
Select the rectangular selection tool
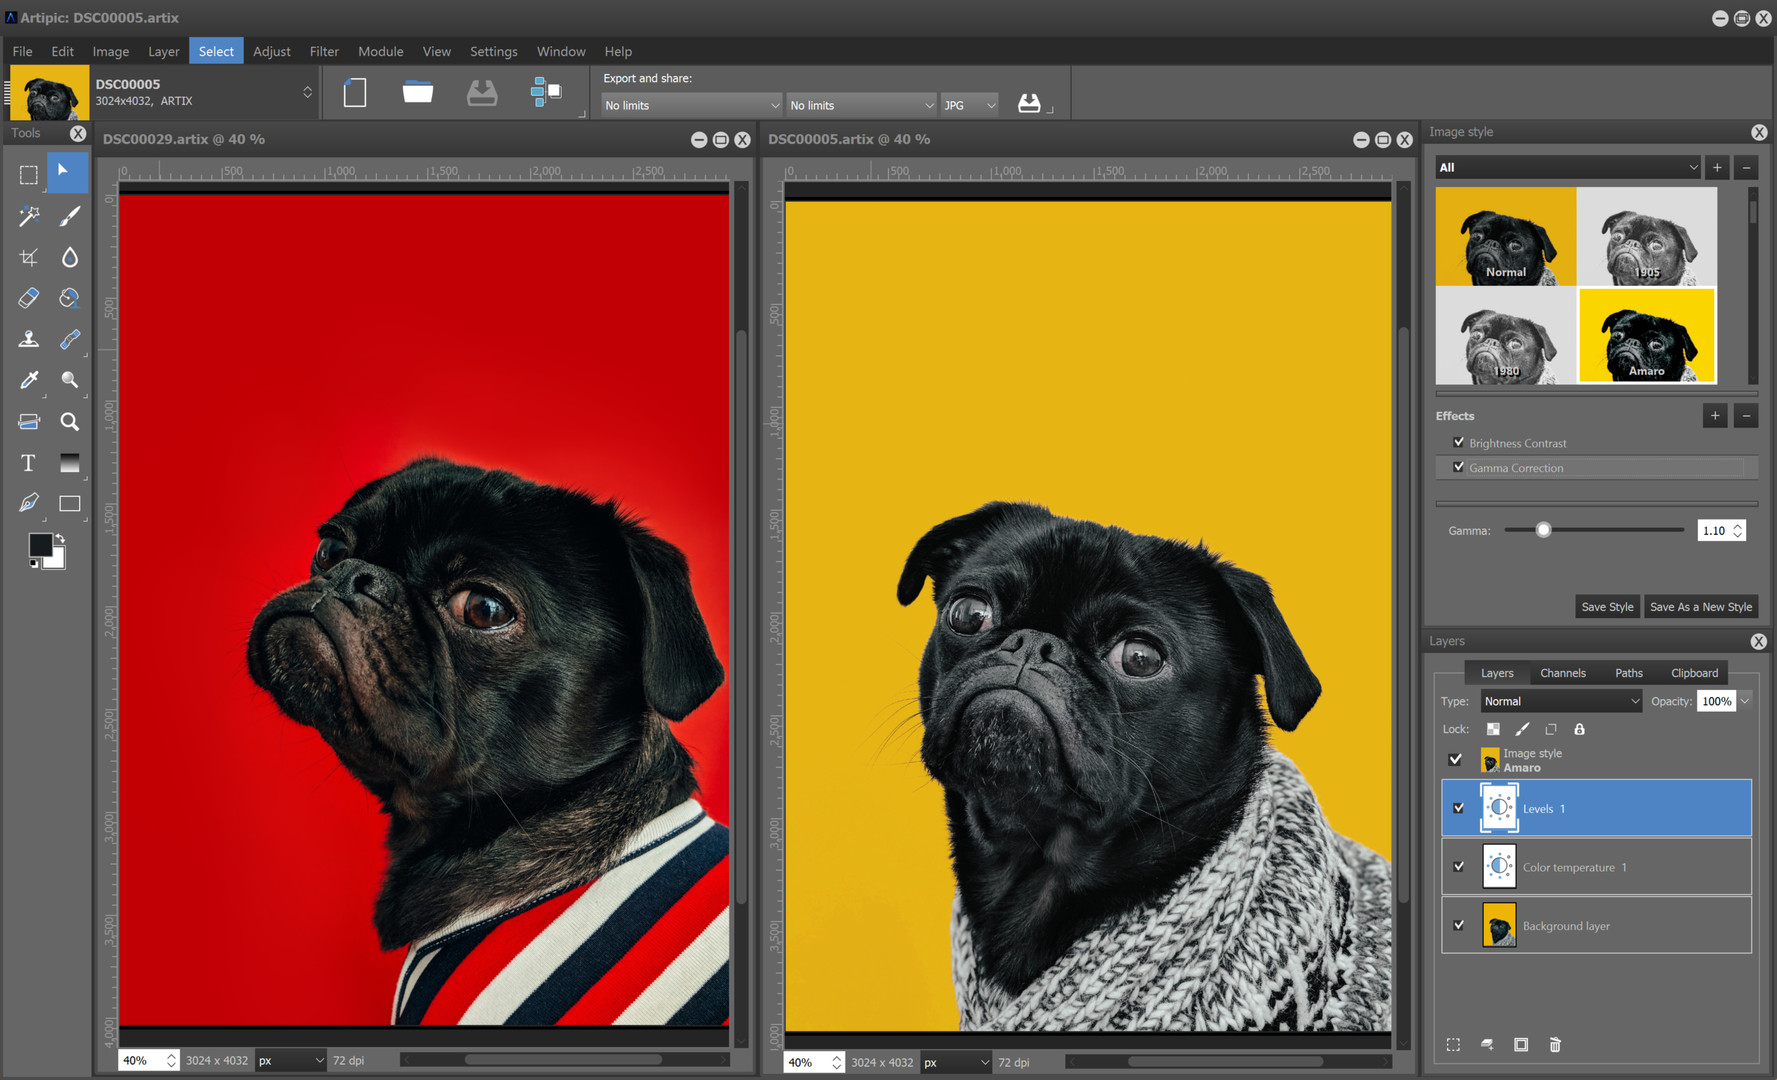point(28,175)
